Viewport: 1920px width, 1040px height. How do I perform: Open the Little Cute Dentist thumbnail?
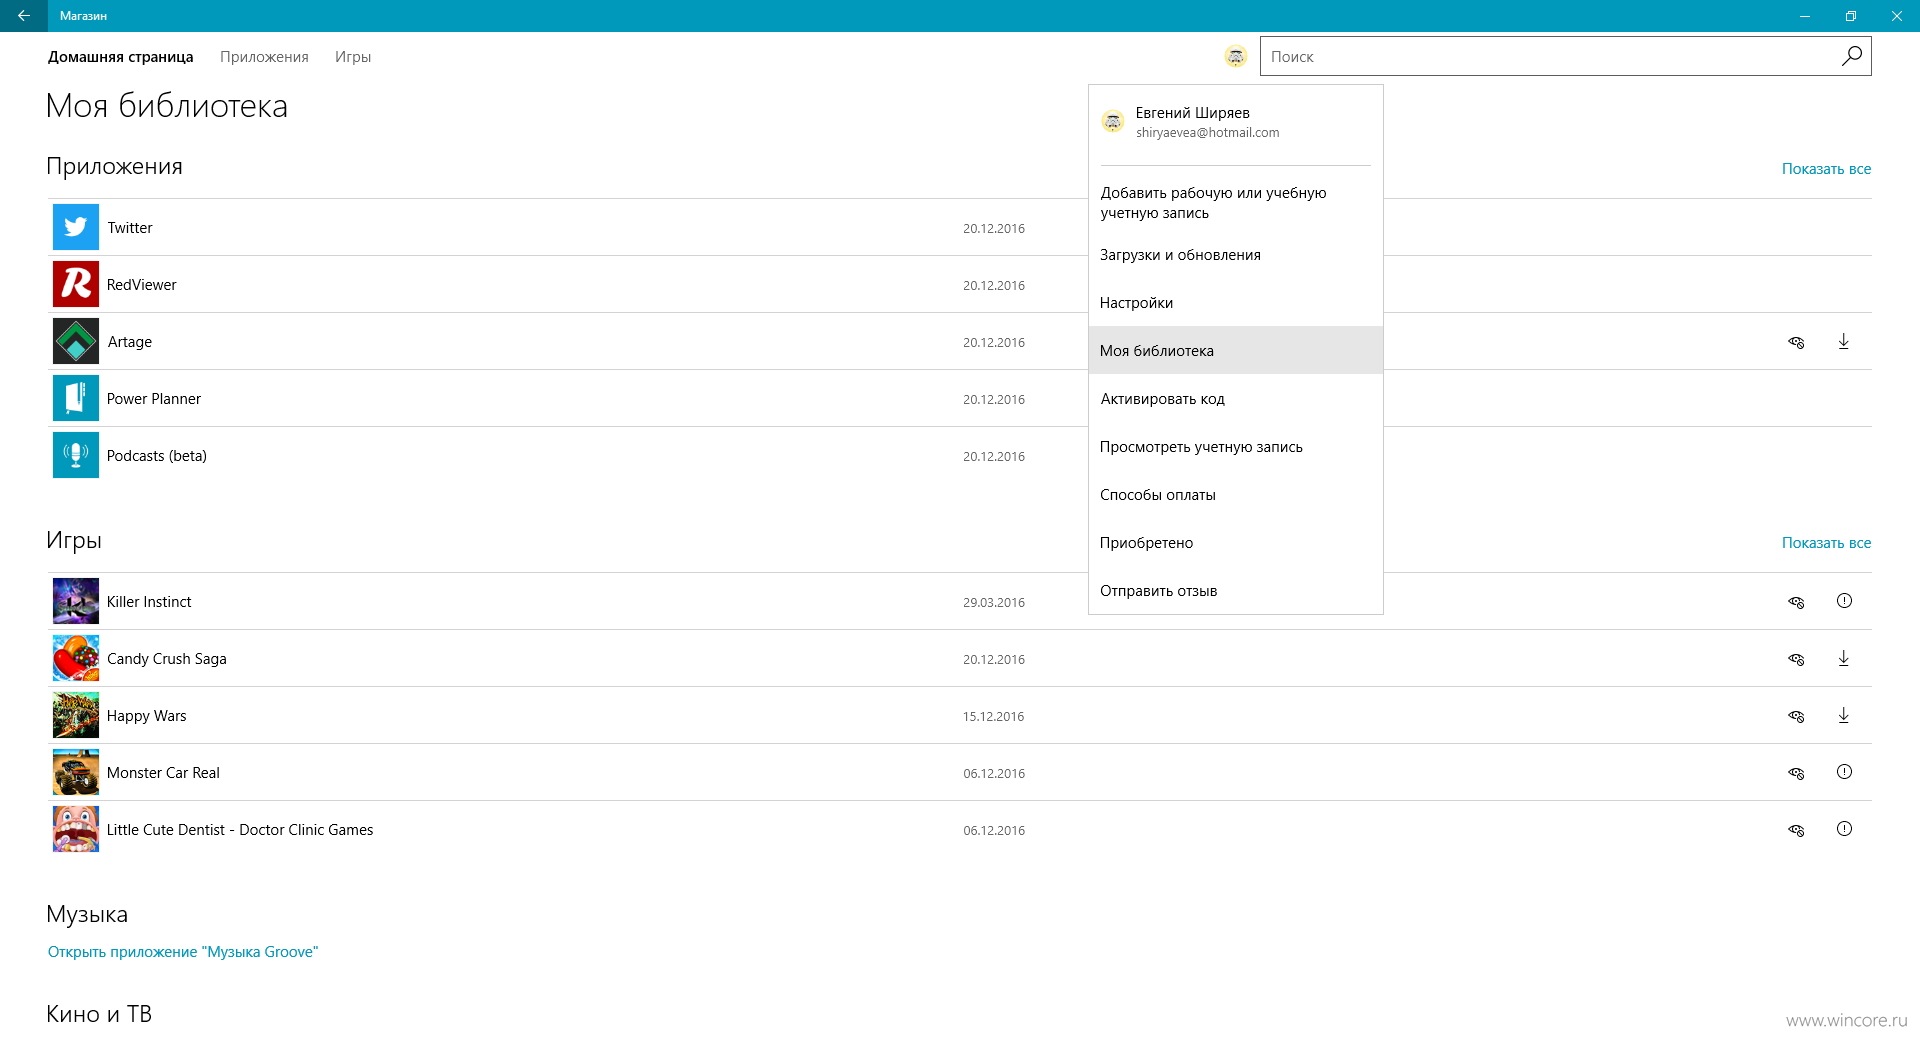[76, 829]
